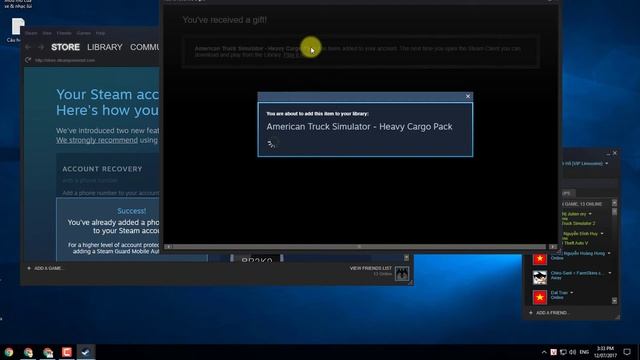Click Chirp-Sant friend's avatar
Viewport: 640px width, 360px height.
(540, 277)
